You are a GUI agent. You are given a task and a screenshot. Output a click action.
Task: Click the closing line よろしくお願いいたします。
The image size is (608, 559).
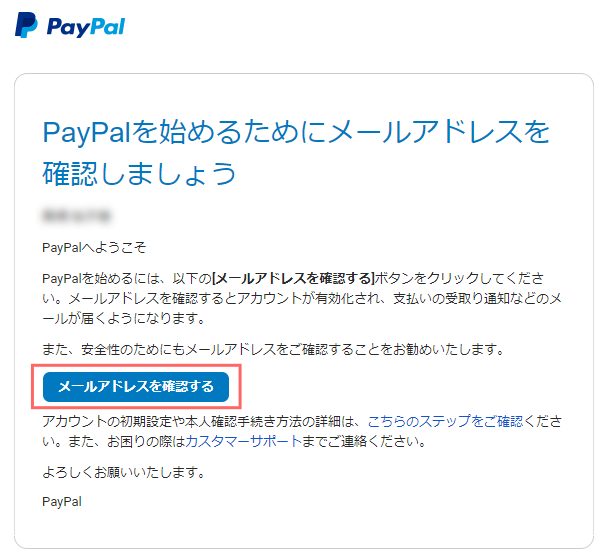click(x=124, y=472)
